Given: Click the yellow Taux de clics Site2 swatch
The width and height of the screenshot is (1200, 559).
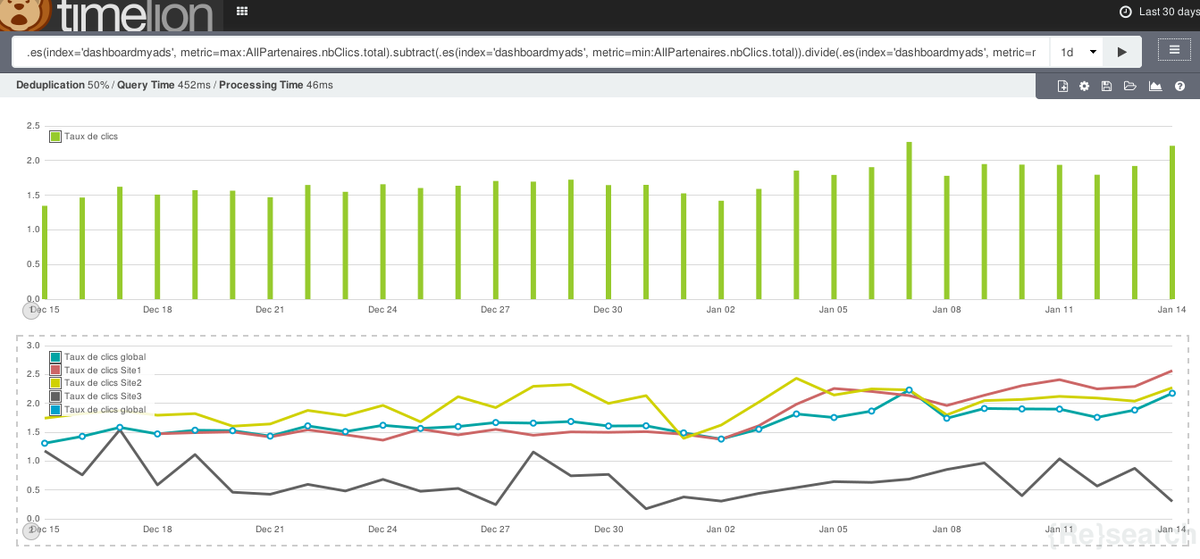Looking at the screenshot, I should pos(56,383).
